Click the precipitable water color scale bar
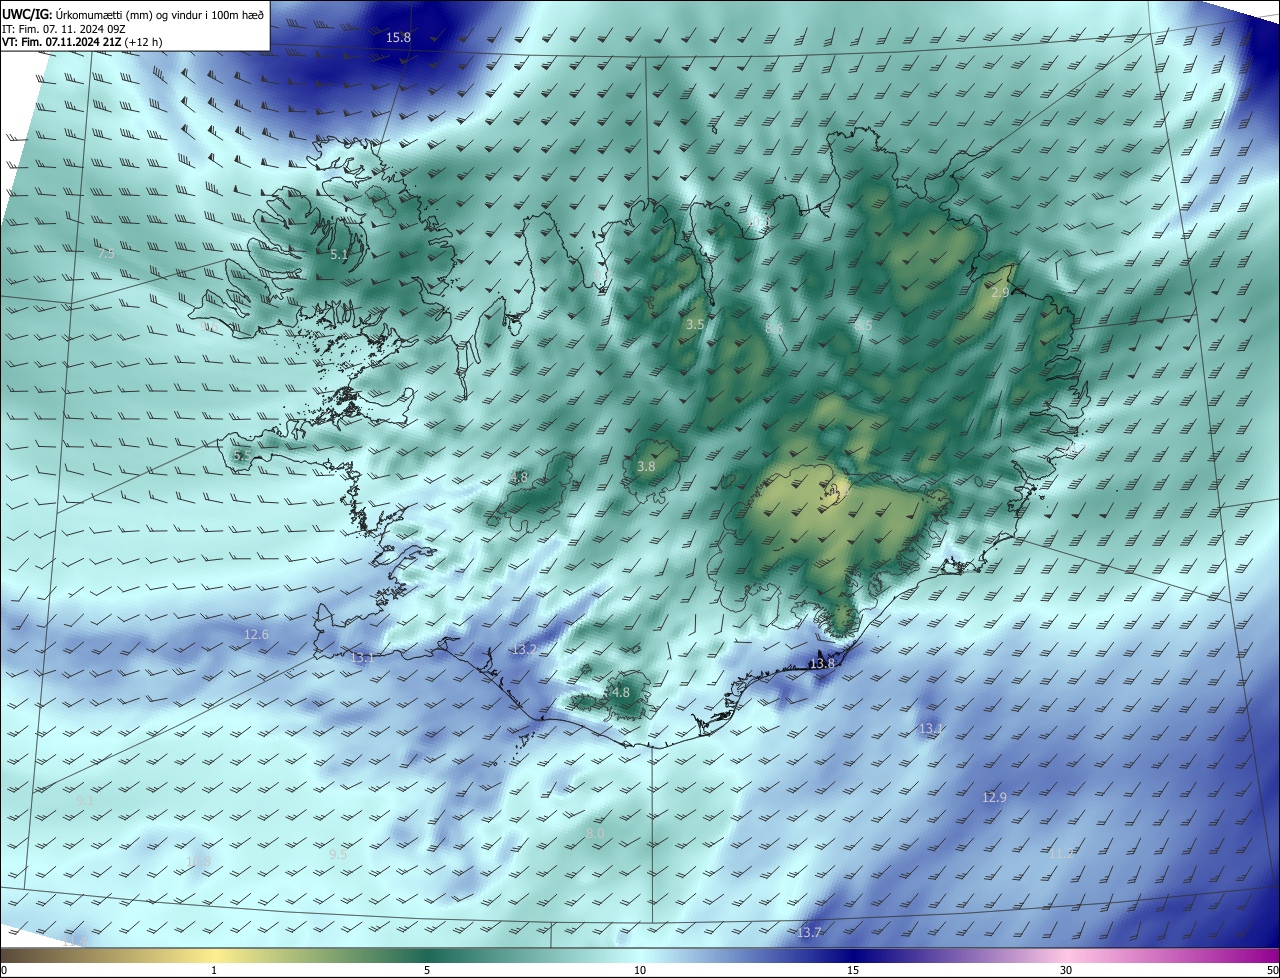This screenshot has height=978, width=1280. pos(640,955)
